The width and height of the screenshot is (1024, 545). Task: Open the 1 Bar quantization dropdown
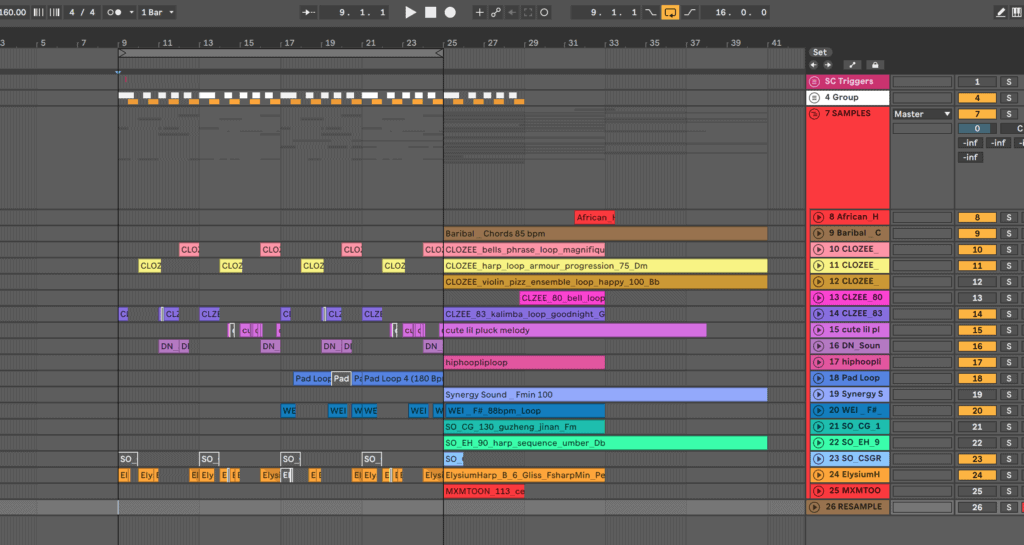pos(157,12)
